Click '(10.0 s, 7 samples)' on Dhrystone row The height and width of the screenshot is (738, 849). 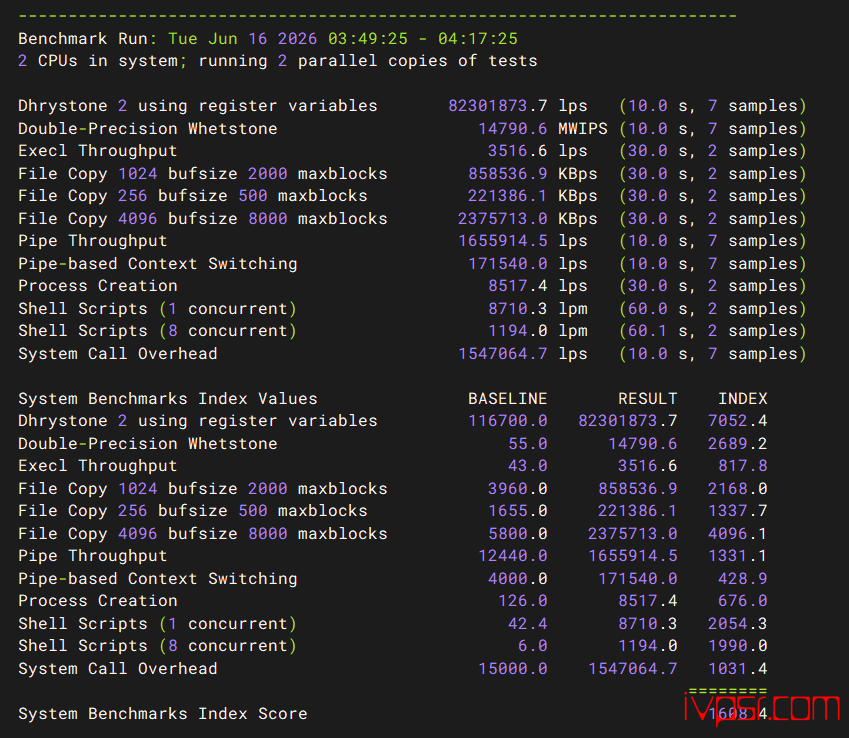[713, 106]
